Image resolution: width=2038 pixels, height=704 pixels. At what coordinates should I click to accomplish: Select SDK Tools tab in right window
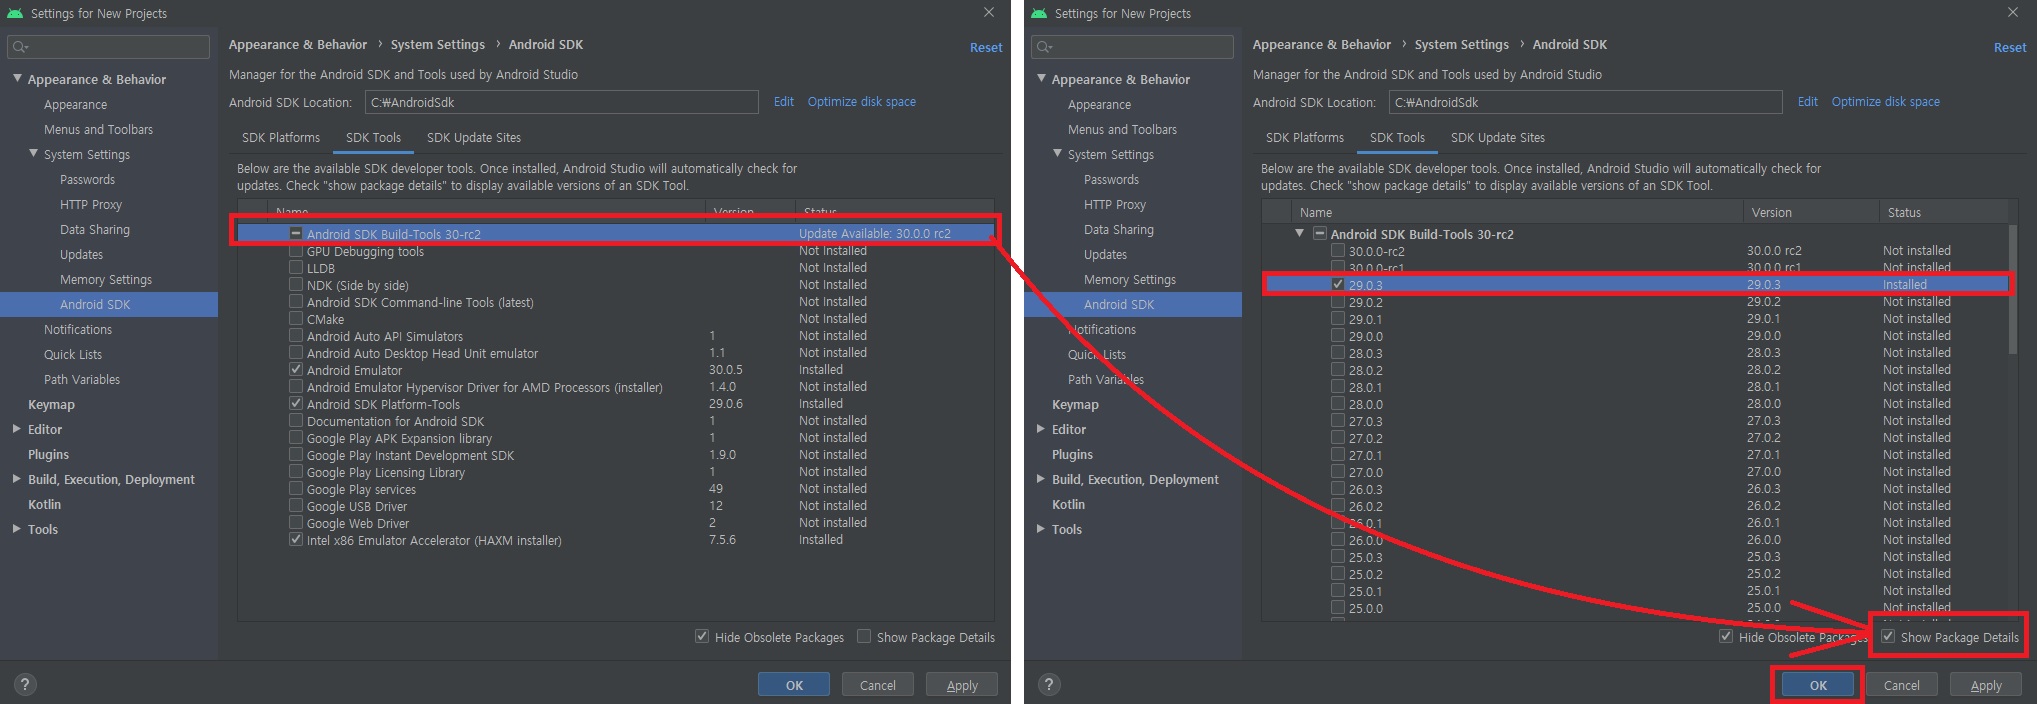click(x=1397, y=138)
